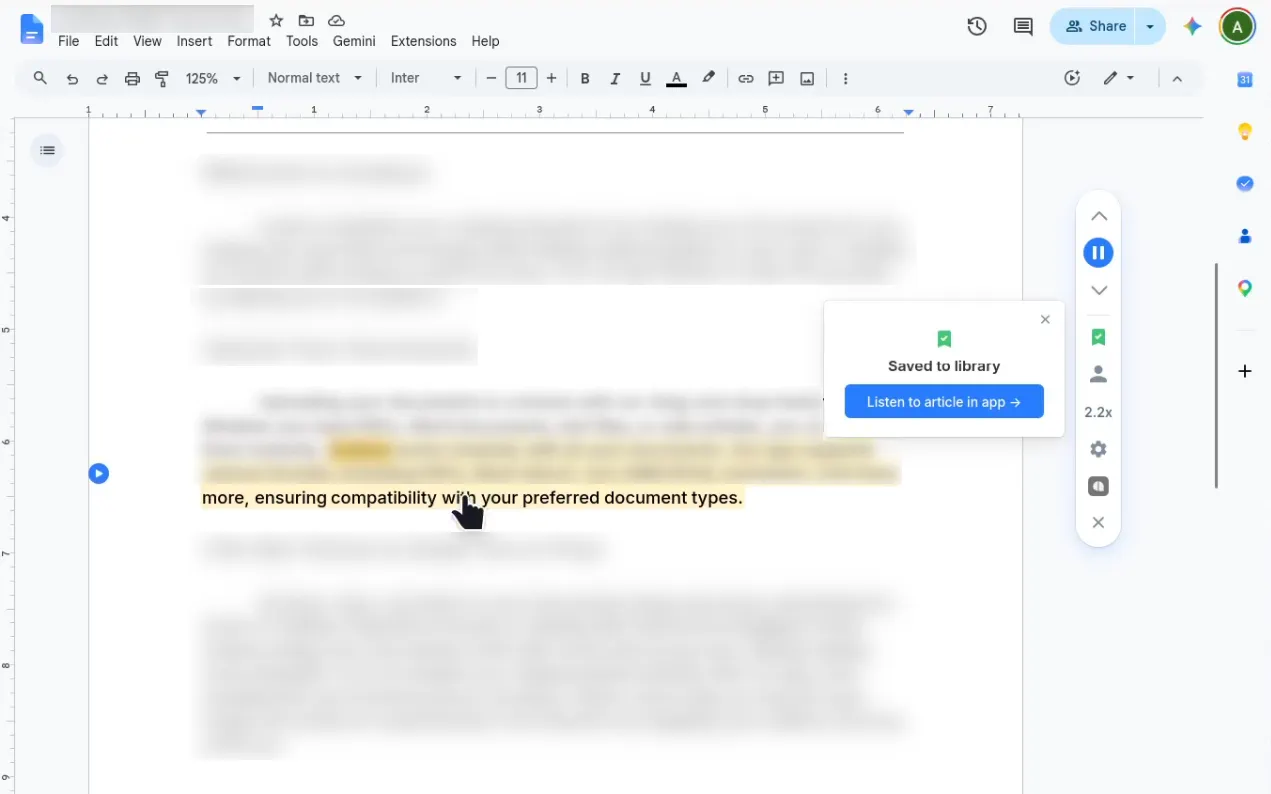
Task: Close the reader control panel
Action: coord(1098,522)
